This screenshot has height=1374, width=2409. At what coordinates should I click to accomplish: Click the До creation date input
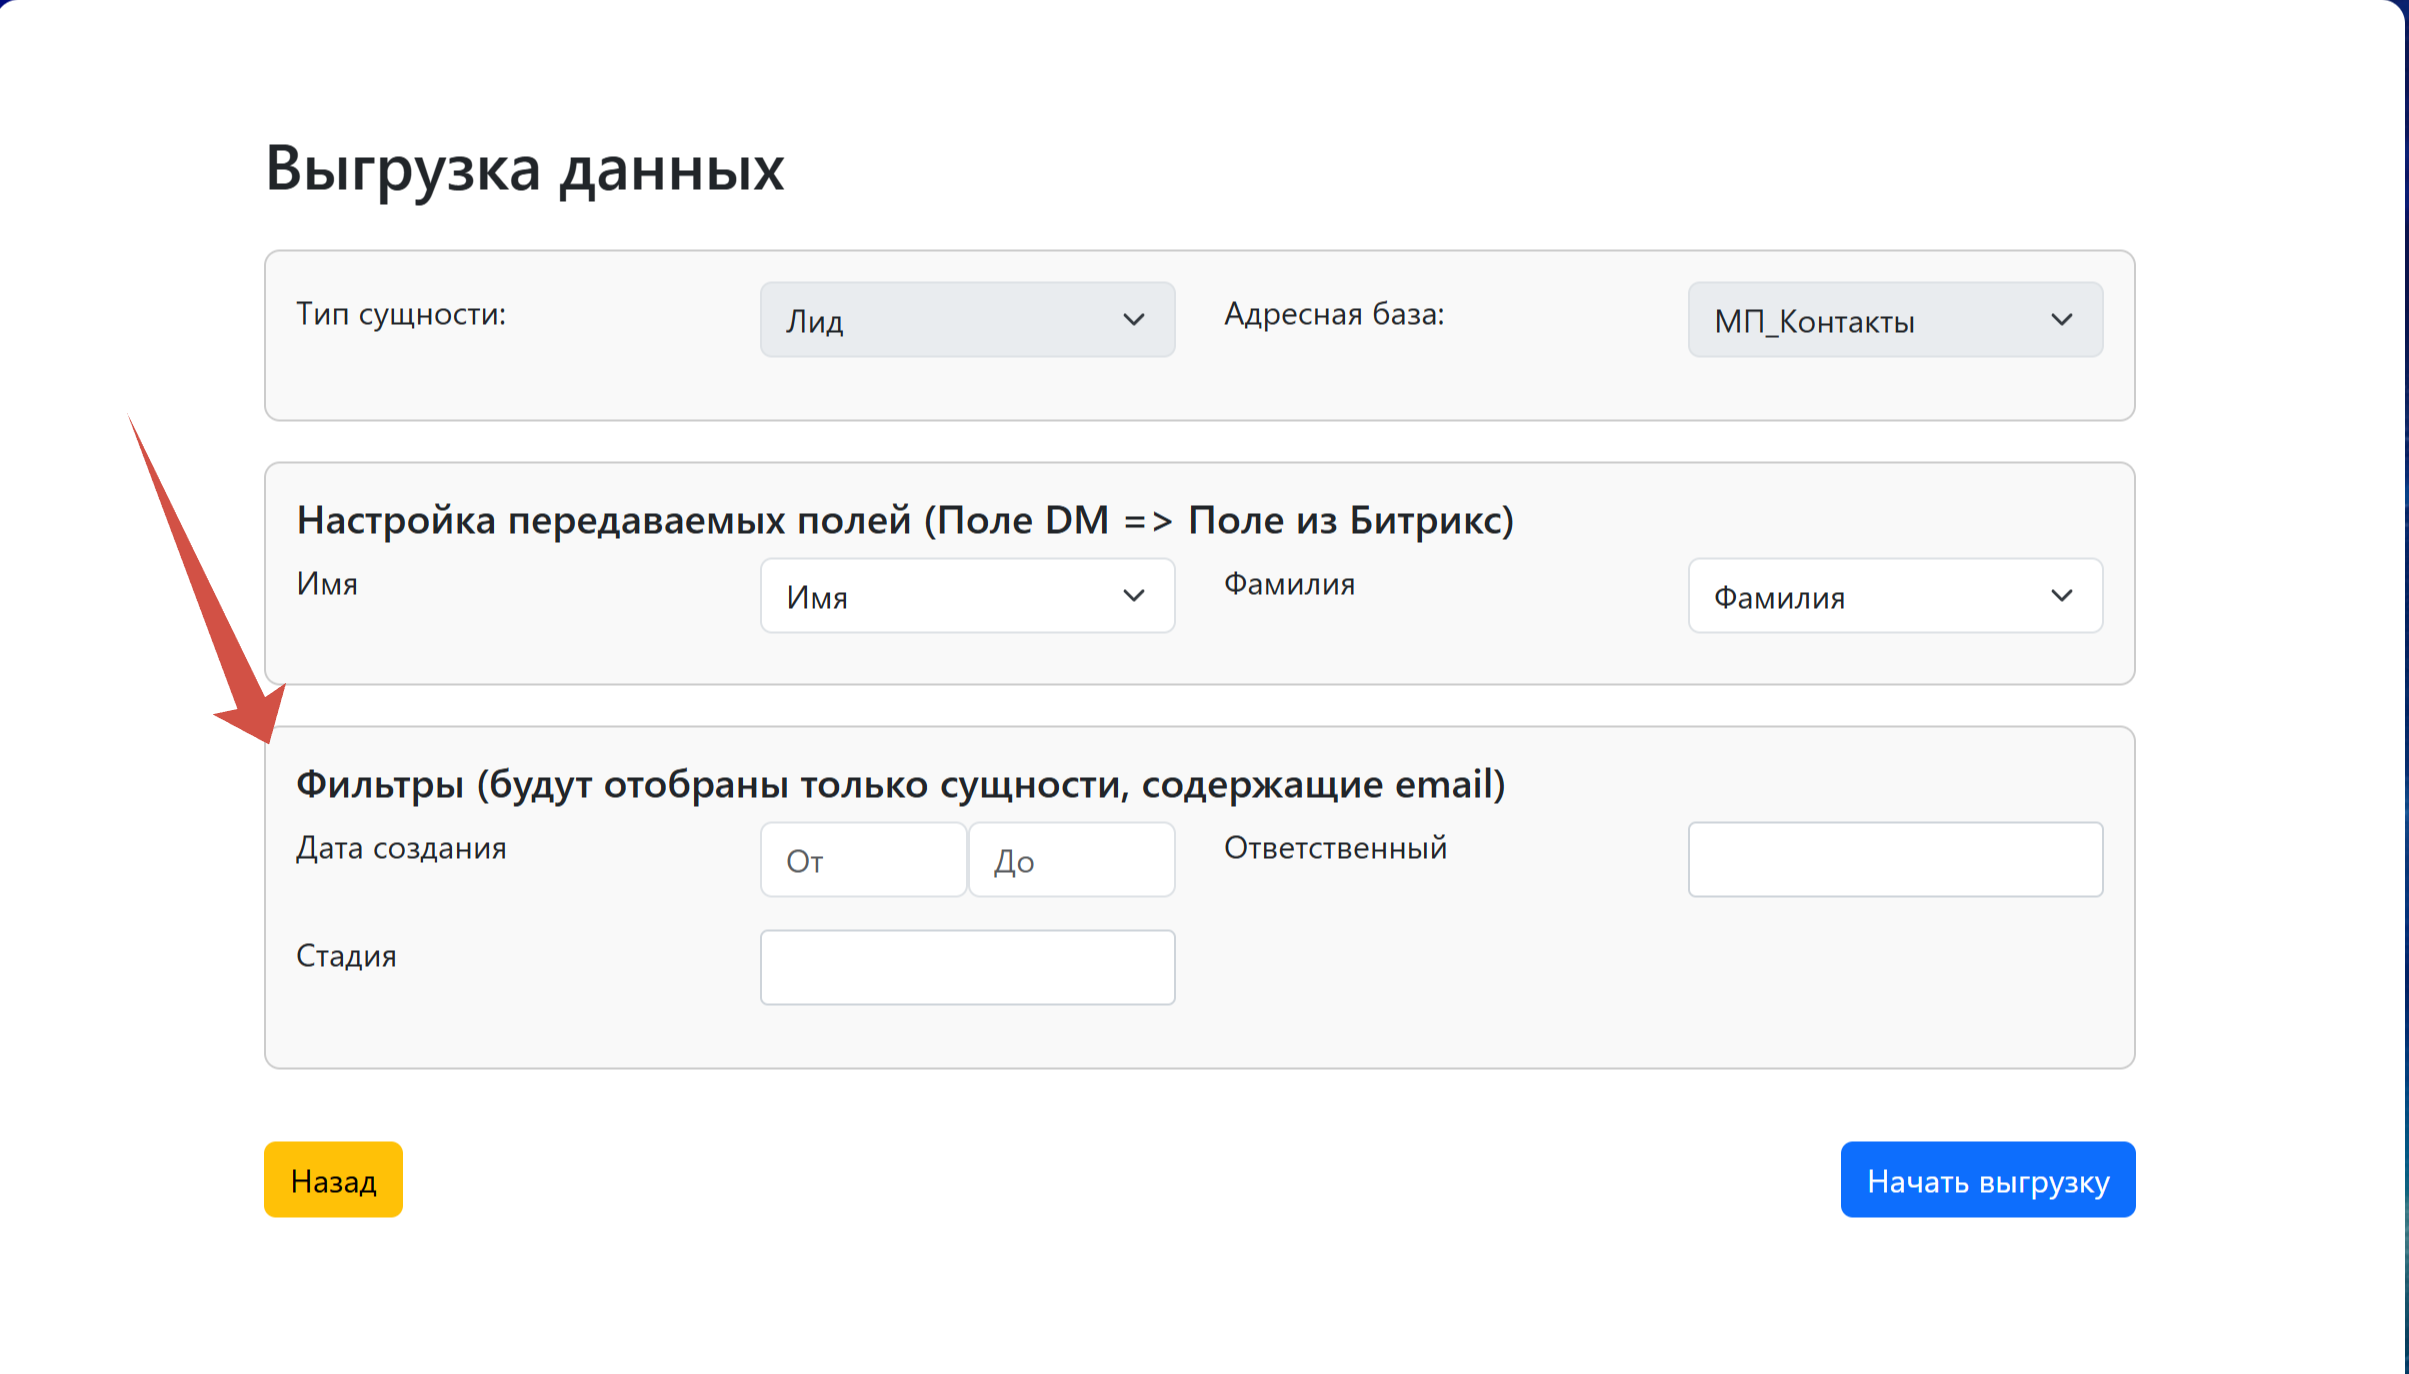click(x=1071, y=860)
